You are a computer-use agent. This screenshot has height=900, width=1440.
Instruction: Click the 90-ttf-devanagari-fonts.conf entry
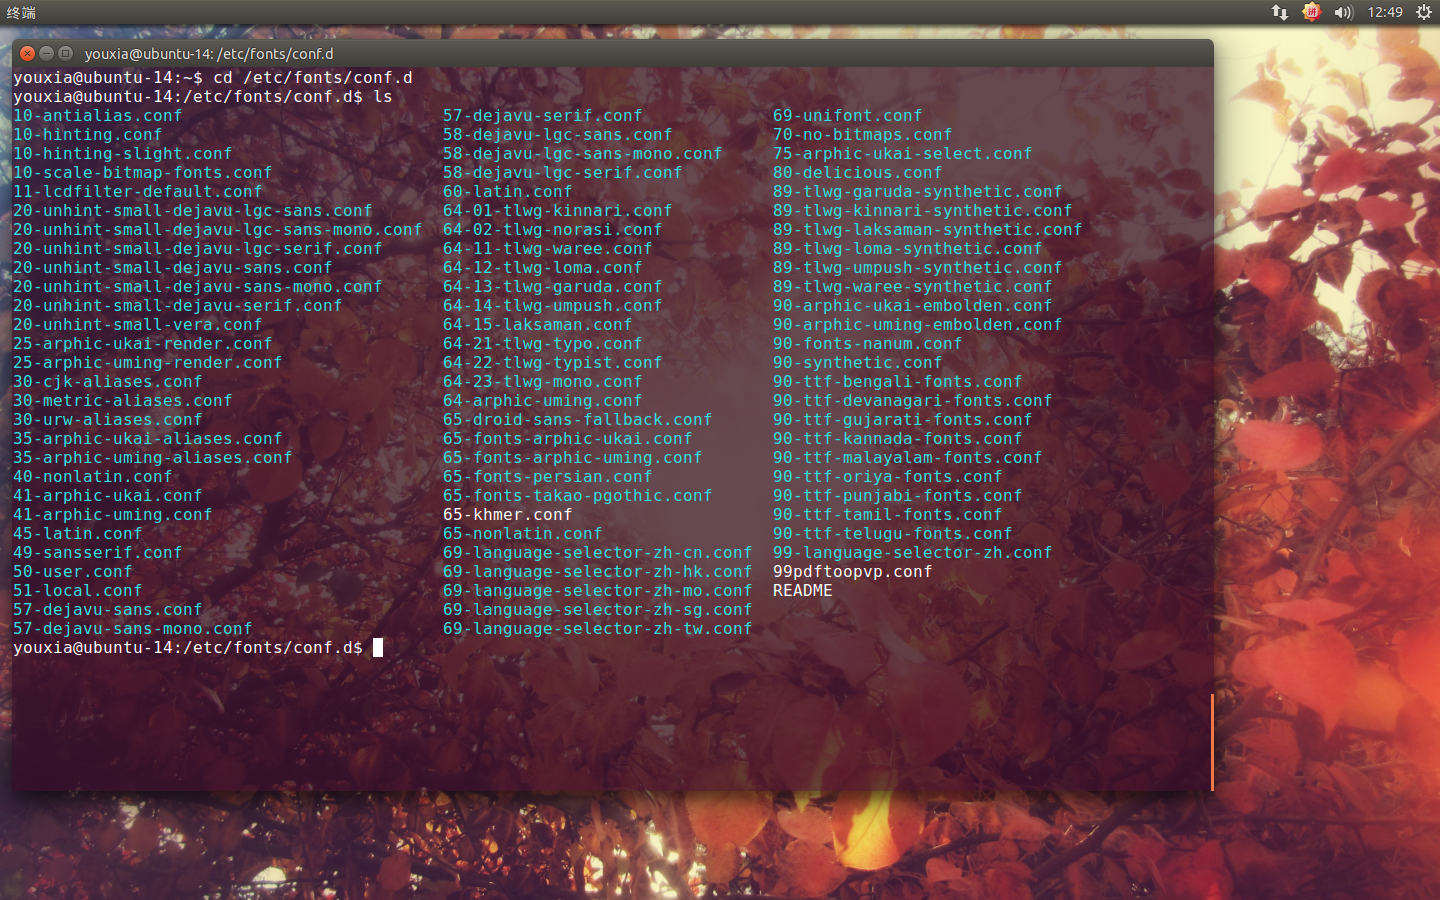[913, 401]
